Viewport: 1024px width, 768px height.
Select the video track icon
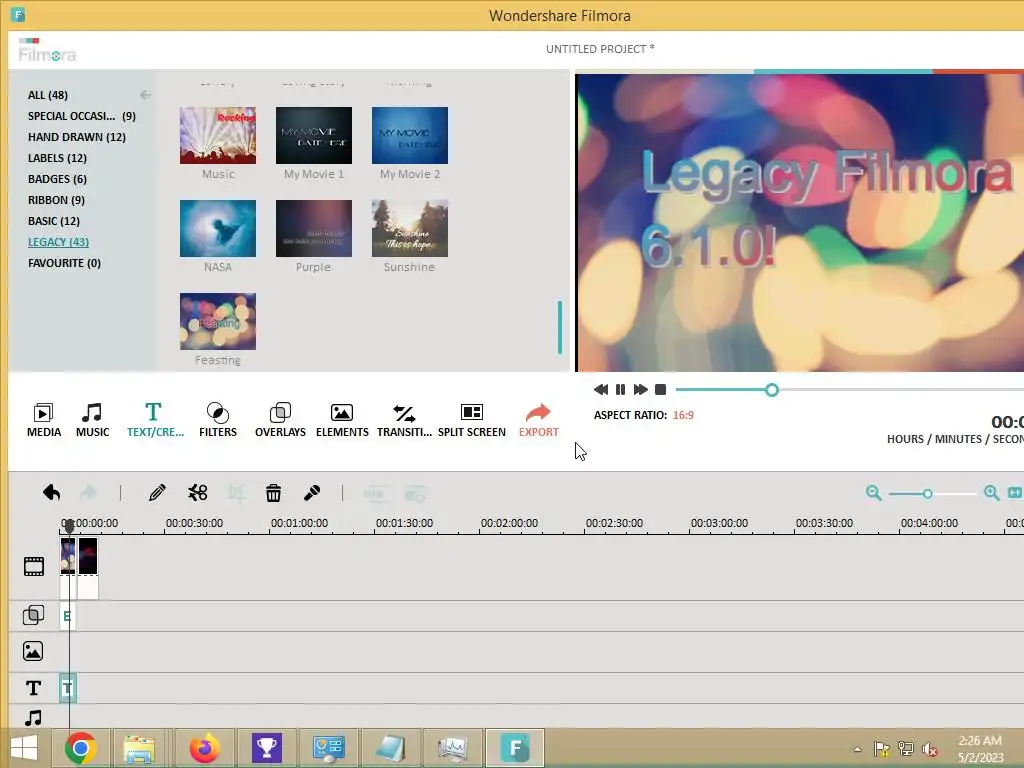34,566
